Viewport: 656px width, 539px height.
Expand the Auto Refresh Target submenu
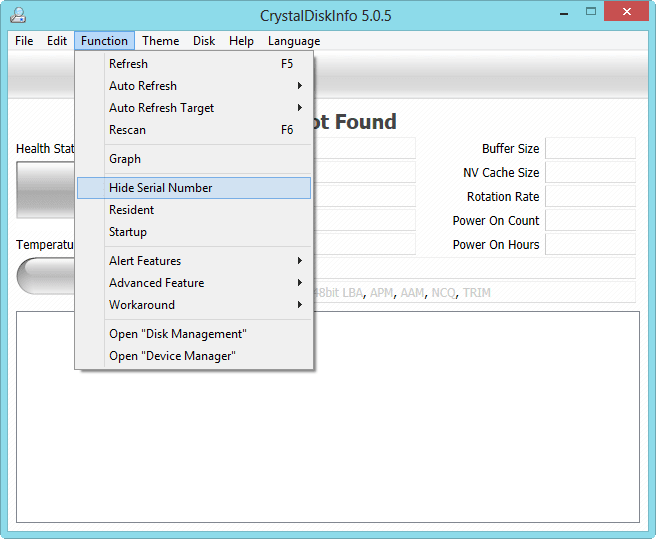point(194,108)
